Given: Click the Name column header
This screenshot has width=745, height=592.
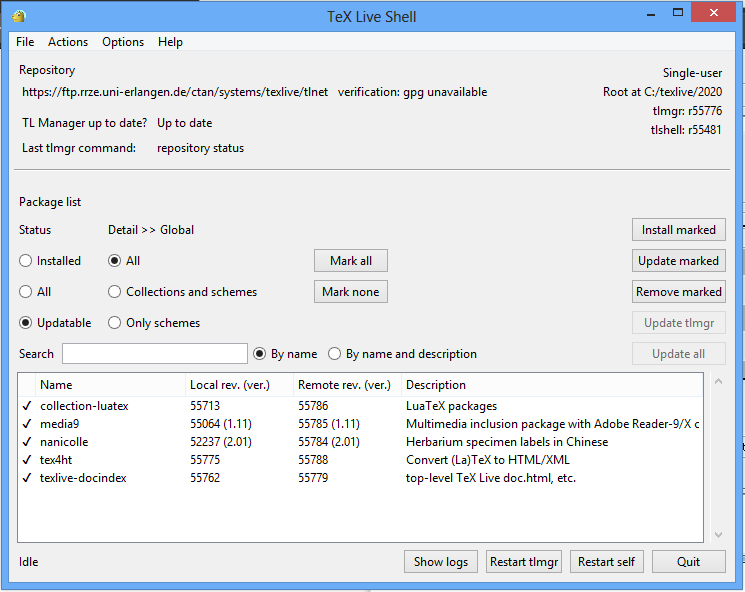Looking at the screenshot, I should pos(110,385).
